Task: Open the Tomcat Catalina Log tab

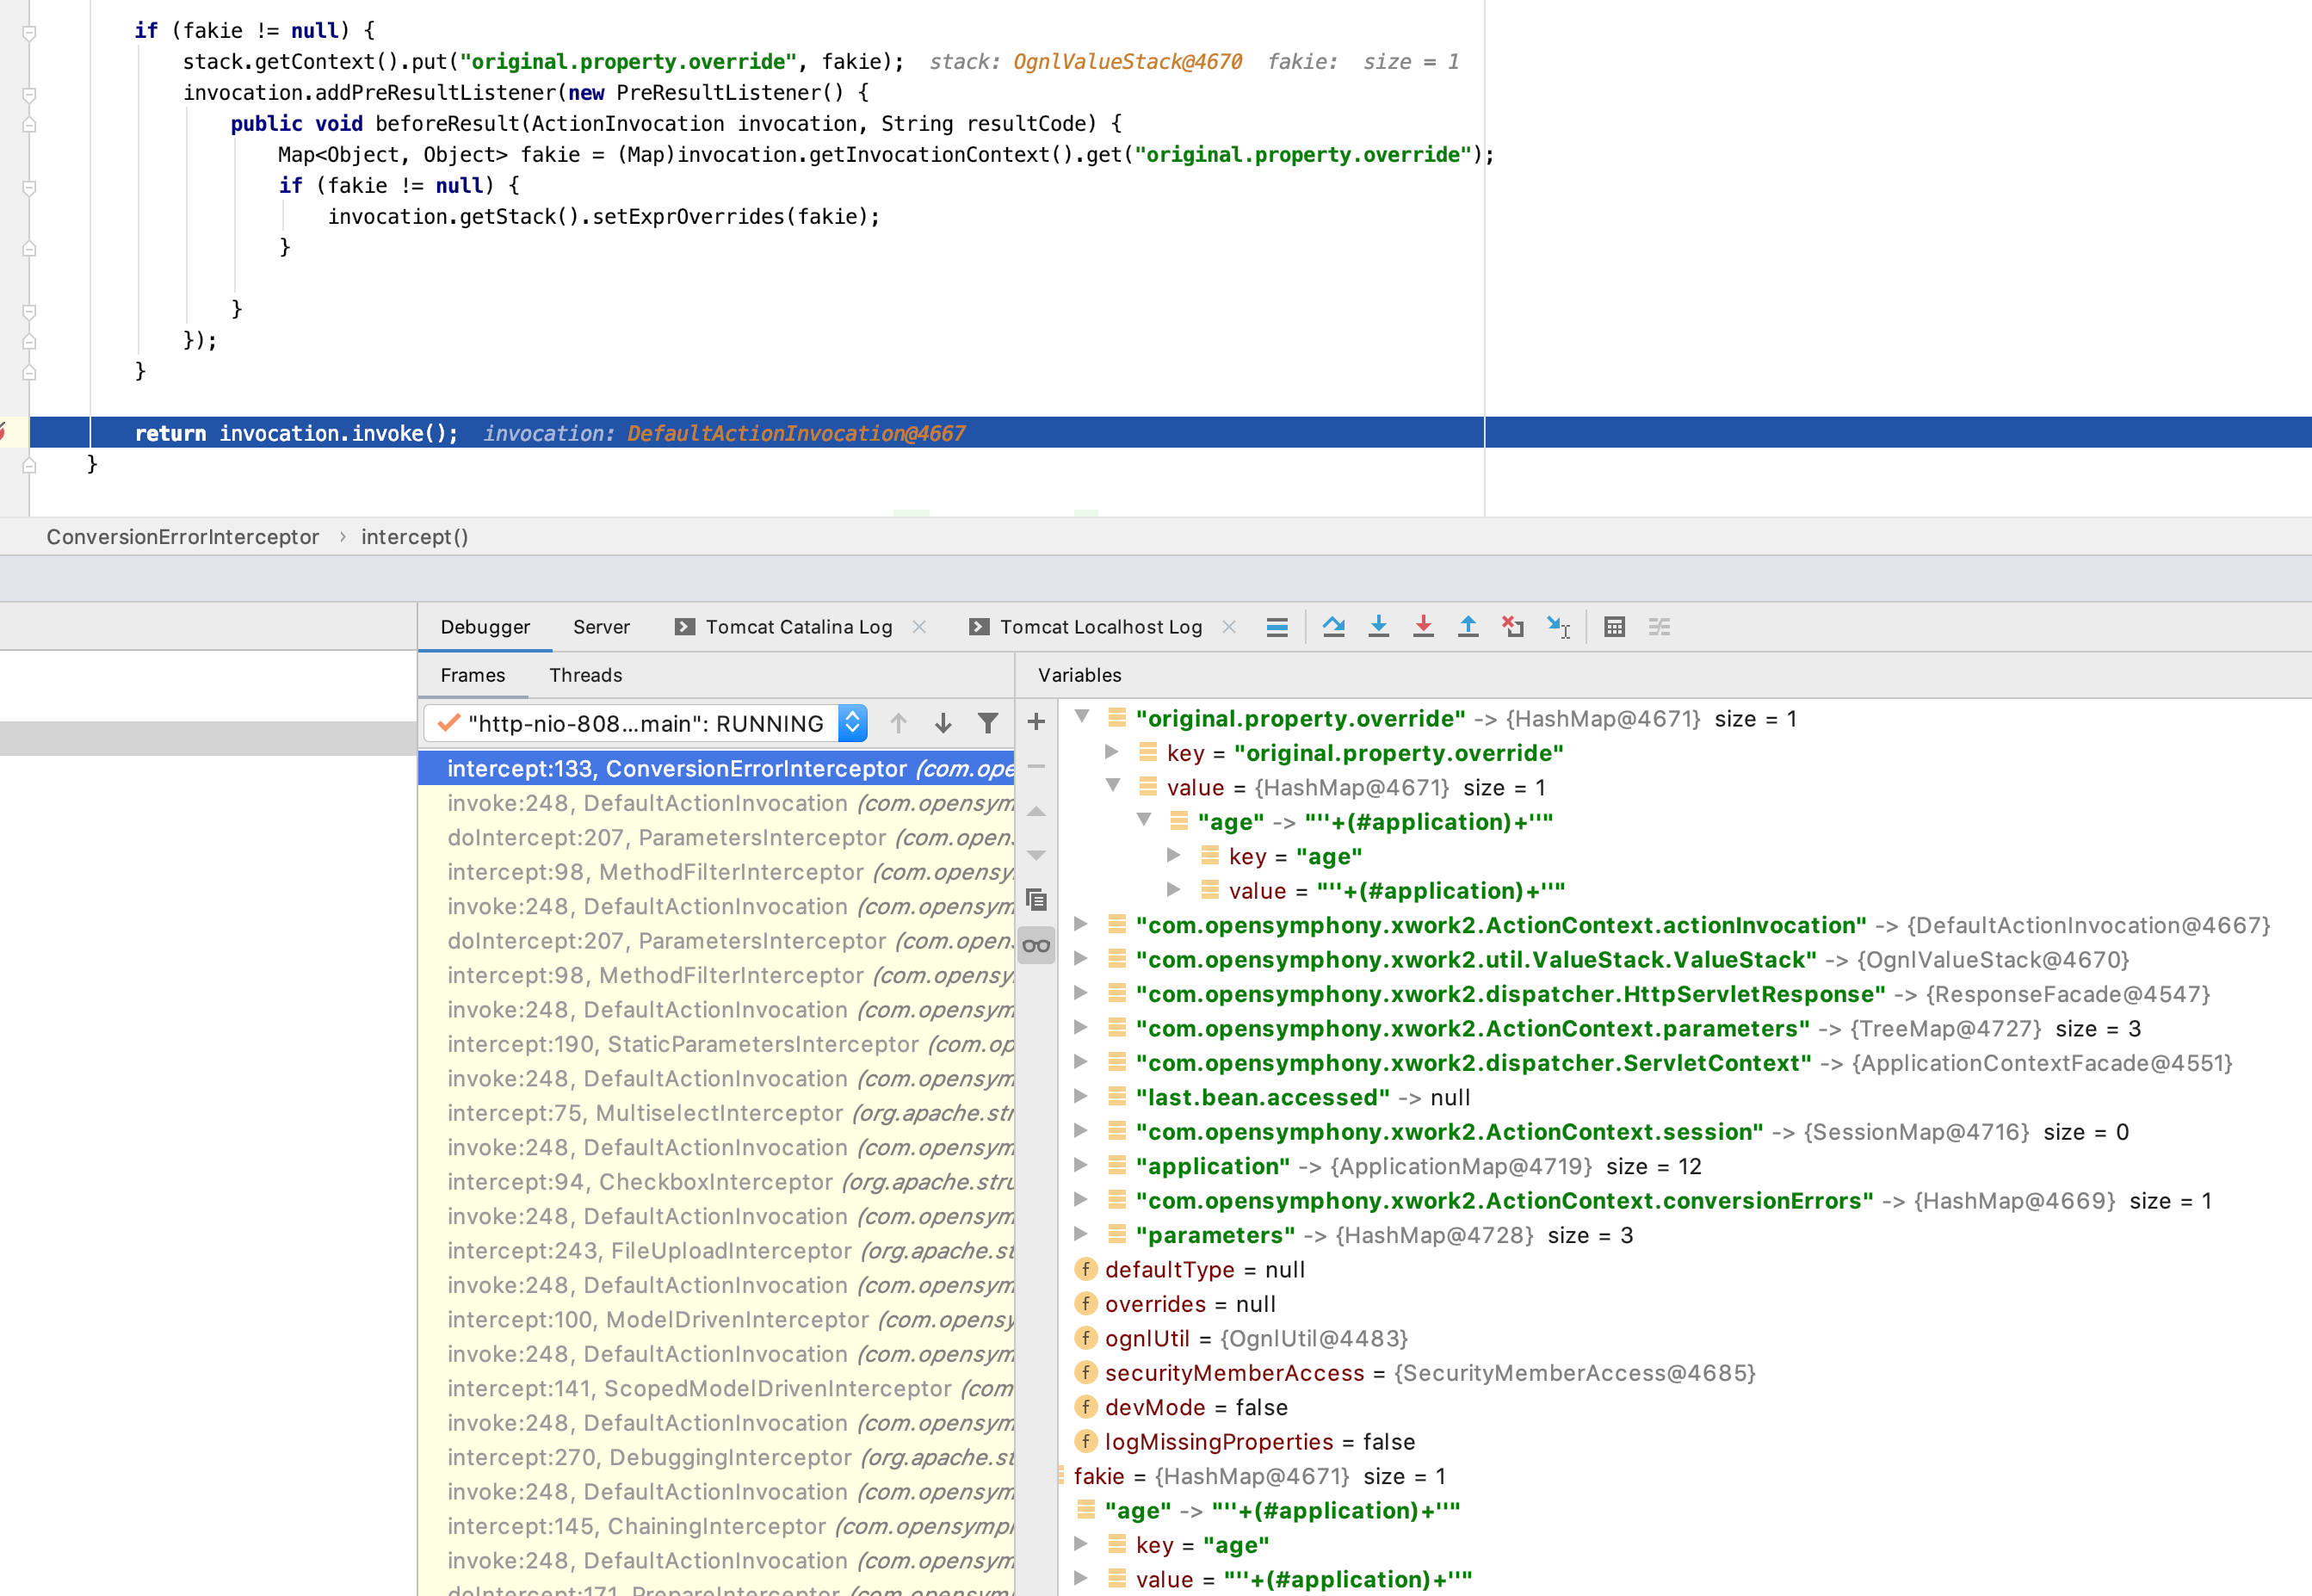Action: (798, 627)
